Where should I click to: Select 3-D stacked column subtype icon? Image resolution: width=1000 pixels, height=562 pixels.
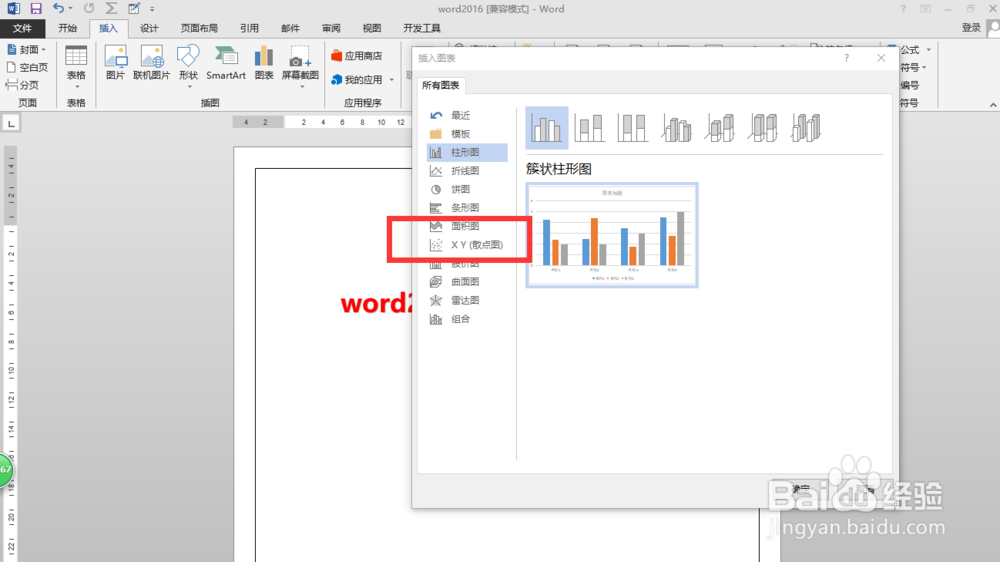point(719,128)
